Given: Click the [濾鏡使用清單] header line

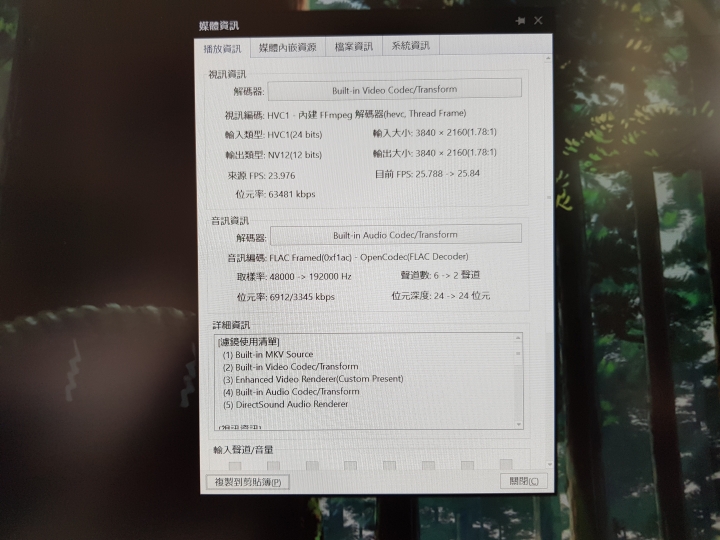Looking at the screenshot, I should (248, 342).
